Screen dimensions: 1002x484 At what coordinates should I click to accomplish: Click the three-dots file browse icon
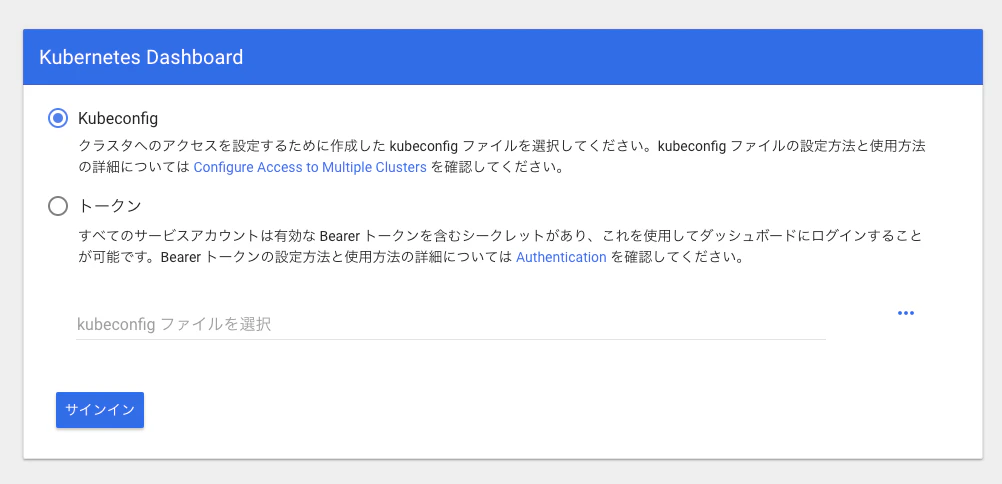906,313
